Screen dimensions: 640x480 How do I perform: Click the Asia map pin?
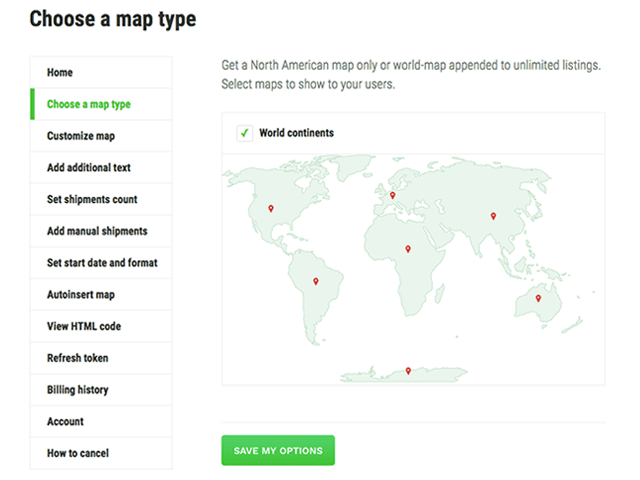click(x=492, y=215)
